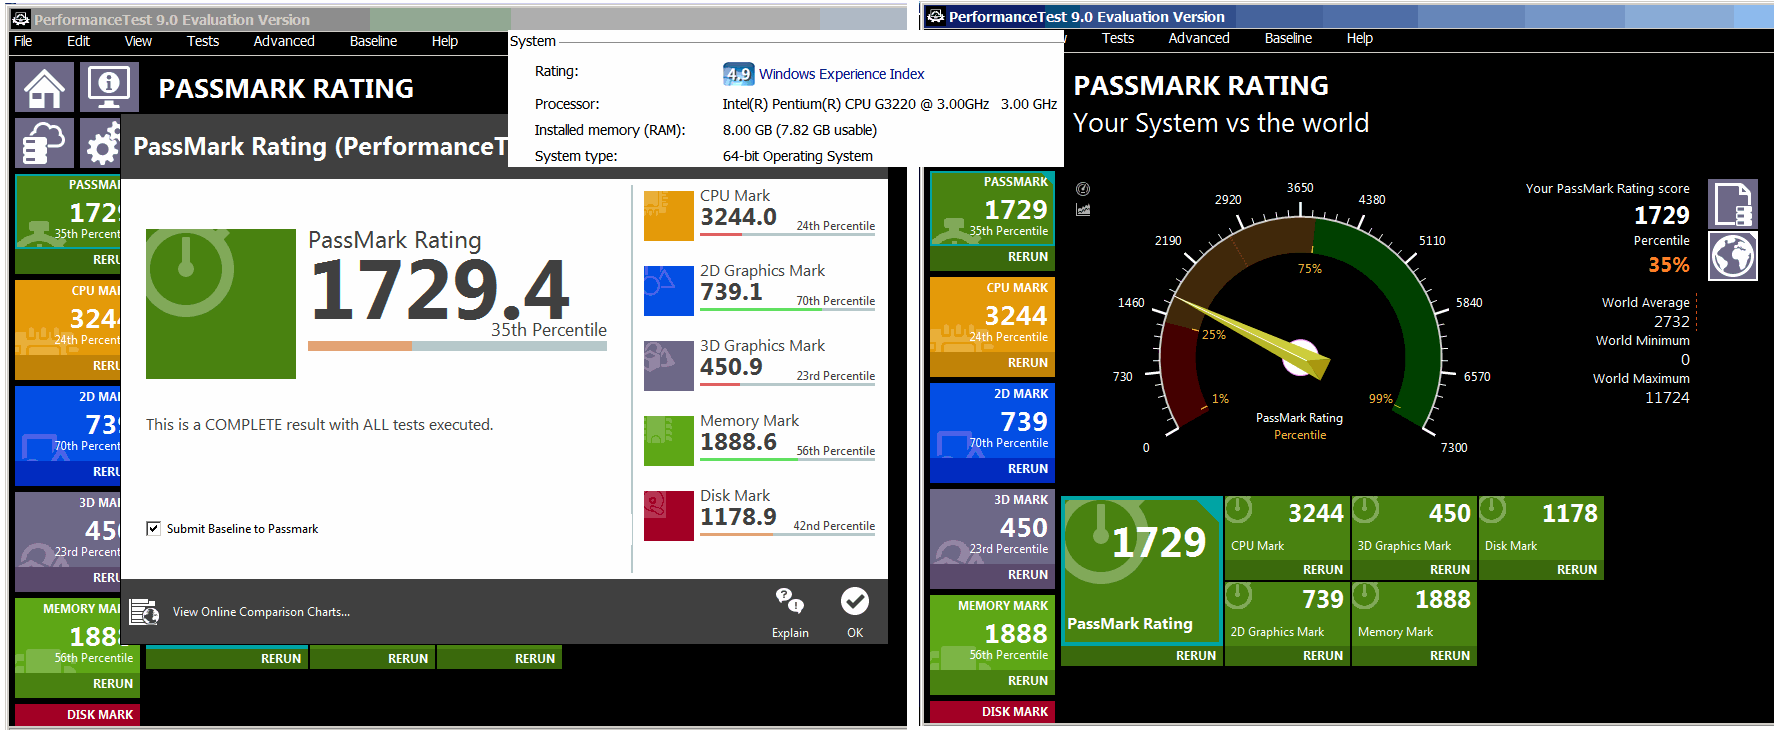1774x730 pixels.
Task: Open Baseline menu in right window
Action: coord(1288,38)
